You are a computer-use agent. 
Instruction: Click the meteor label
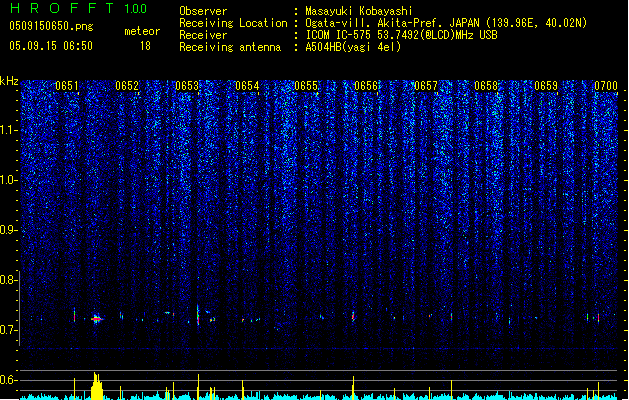click(142, 31)
